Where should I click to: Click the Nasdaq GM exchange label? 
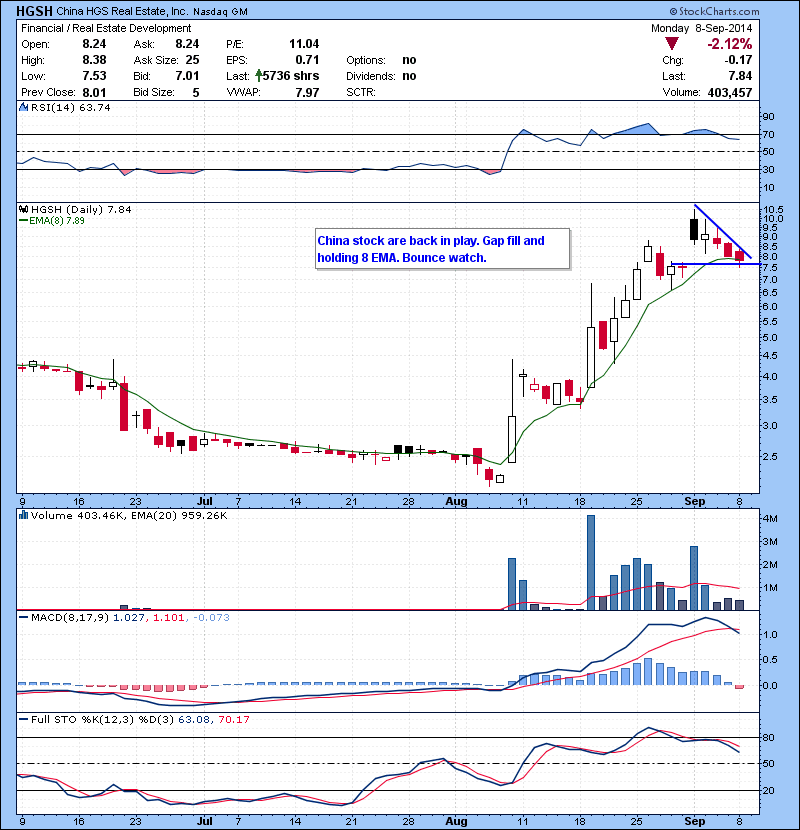click(220, 12)
